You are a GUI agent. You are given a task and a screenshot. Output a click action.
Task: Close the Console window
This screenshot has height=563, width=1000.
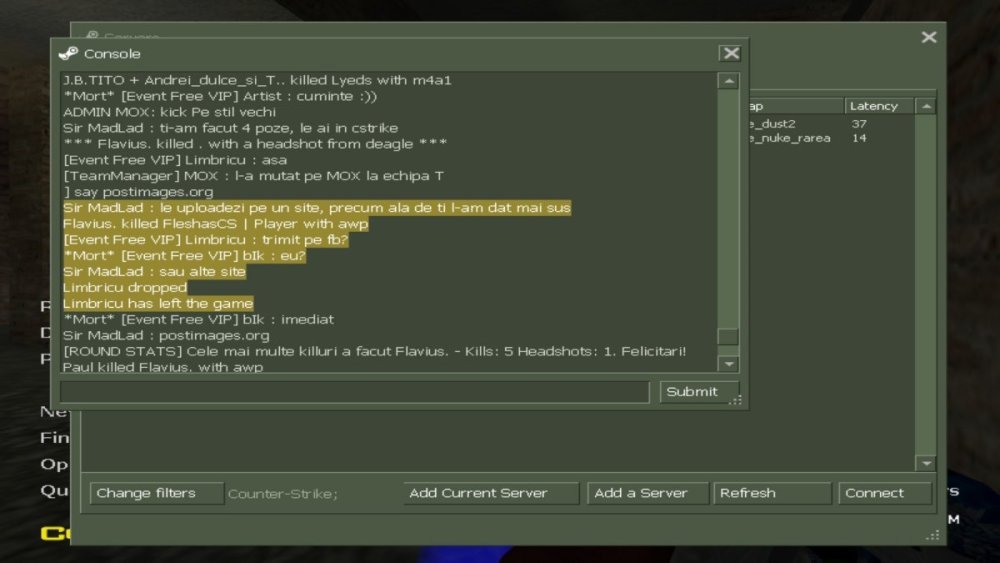tap(731, 54)
